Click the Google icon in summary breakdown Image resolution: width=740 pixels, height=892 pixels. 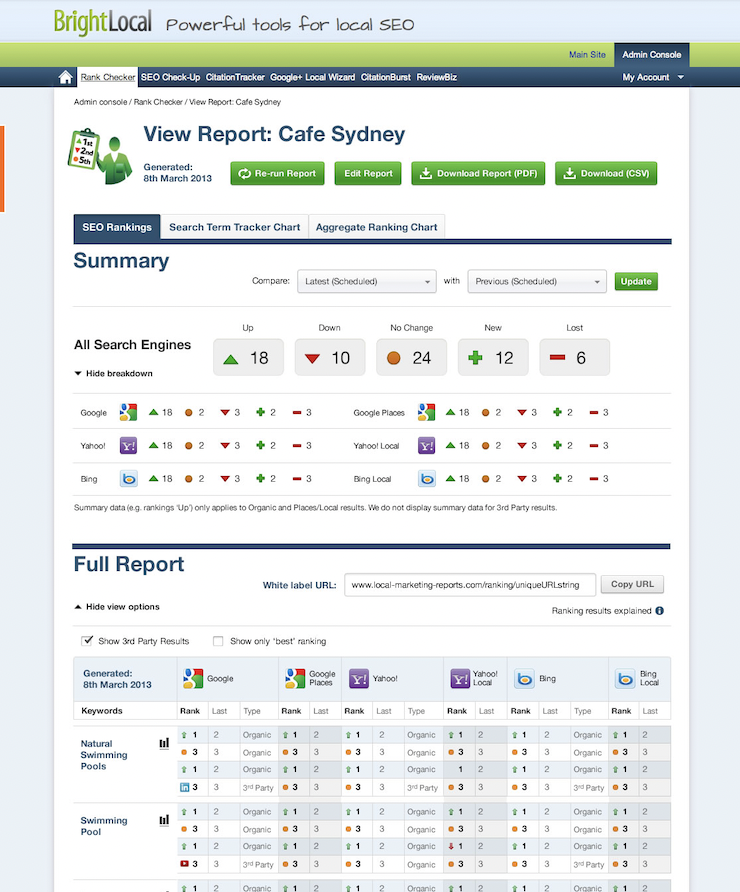click(x=129, y=412)
